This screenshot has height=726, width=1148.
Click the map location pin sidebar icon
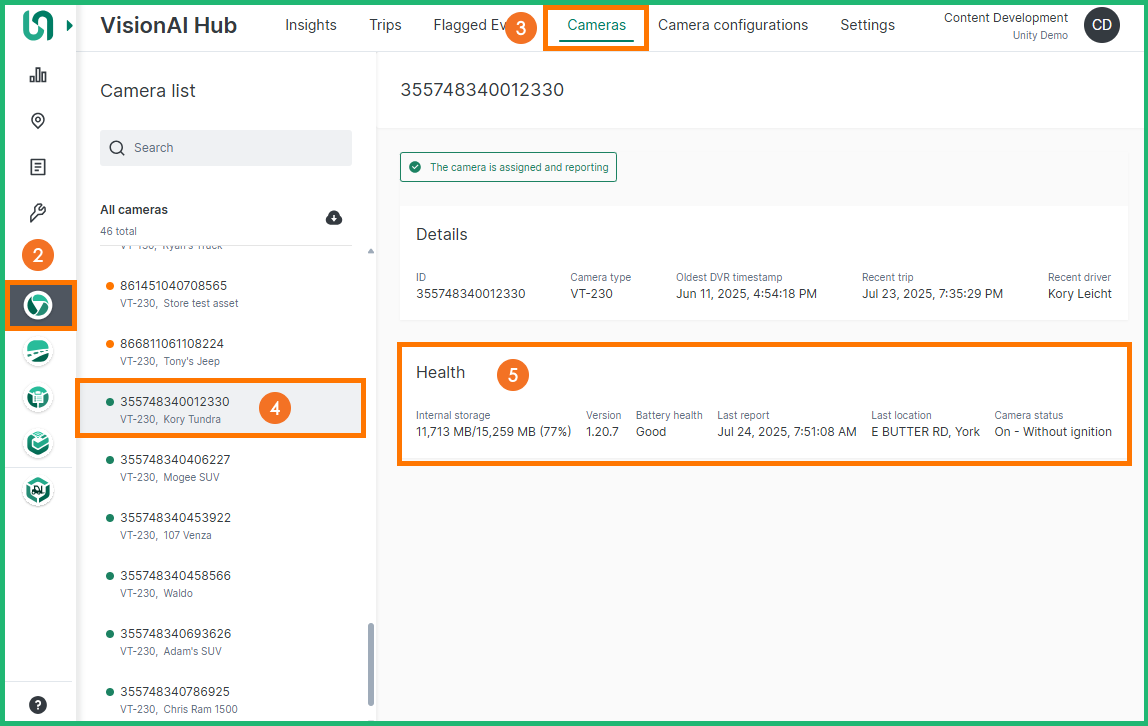pos(38,121)
